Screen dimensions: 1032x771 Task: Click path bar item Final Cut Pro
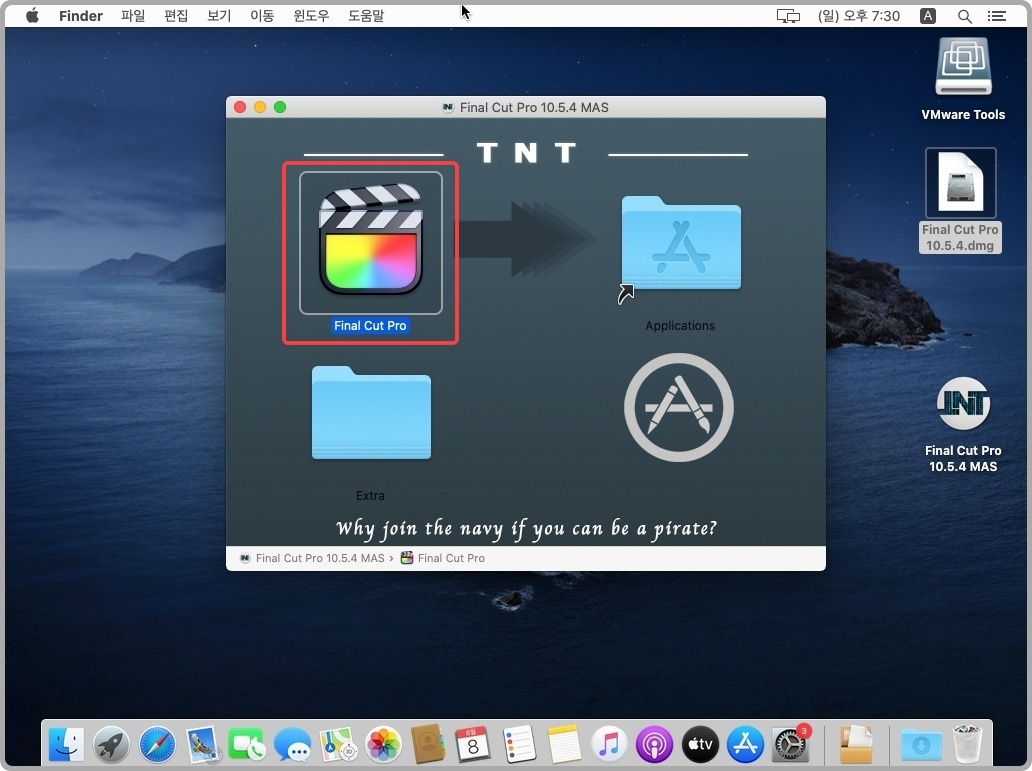point(443,558)
